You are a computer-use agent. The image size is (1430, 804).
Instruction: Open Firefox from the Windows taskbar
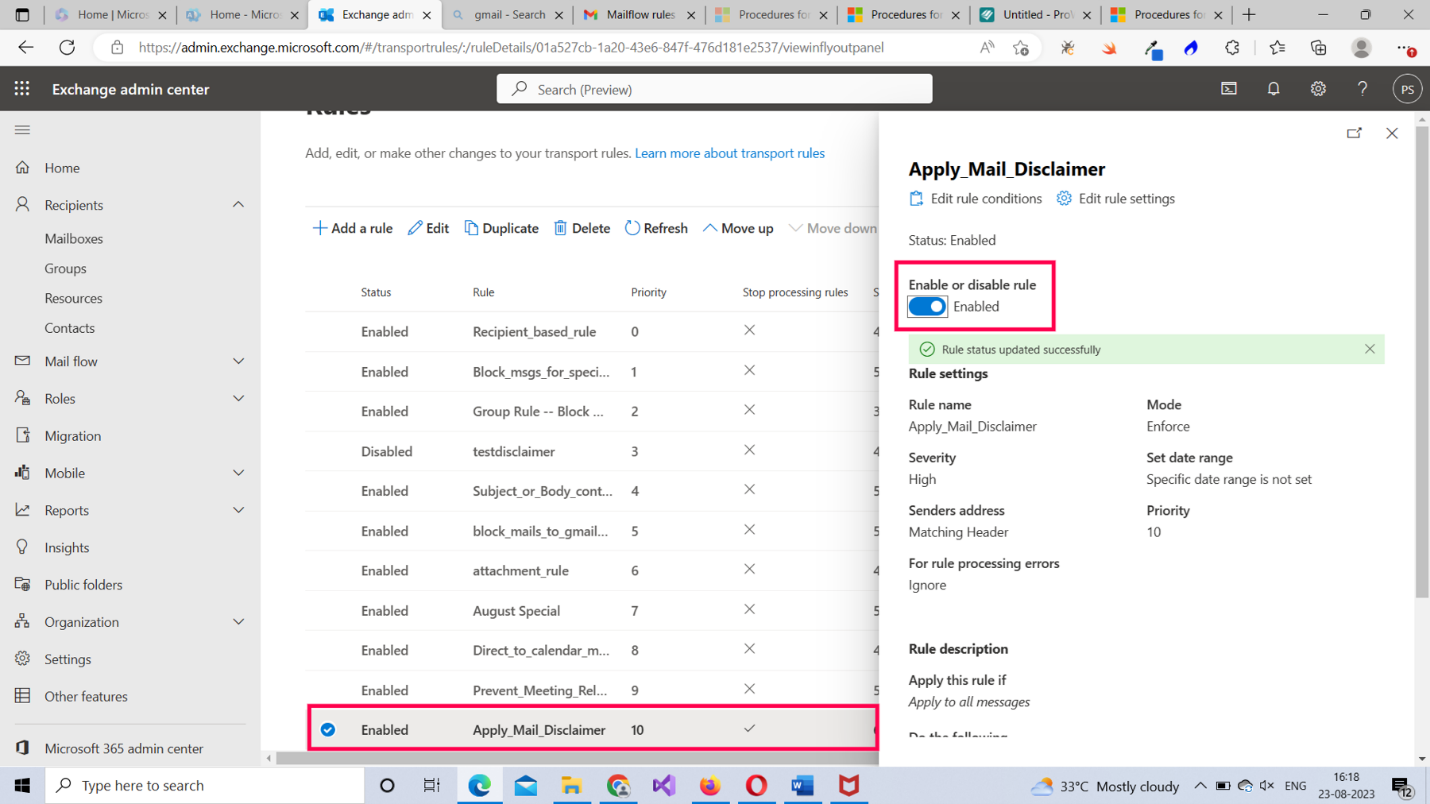pyautogui.click(x=710, y=786)
